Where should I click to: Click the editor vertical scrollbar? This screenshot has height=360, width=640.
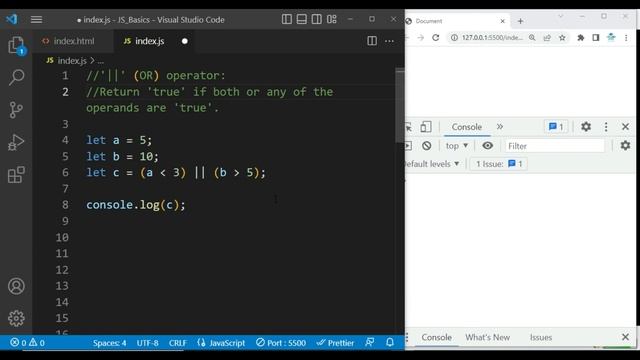pos(400,106)
